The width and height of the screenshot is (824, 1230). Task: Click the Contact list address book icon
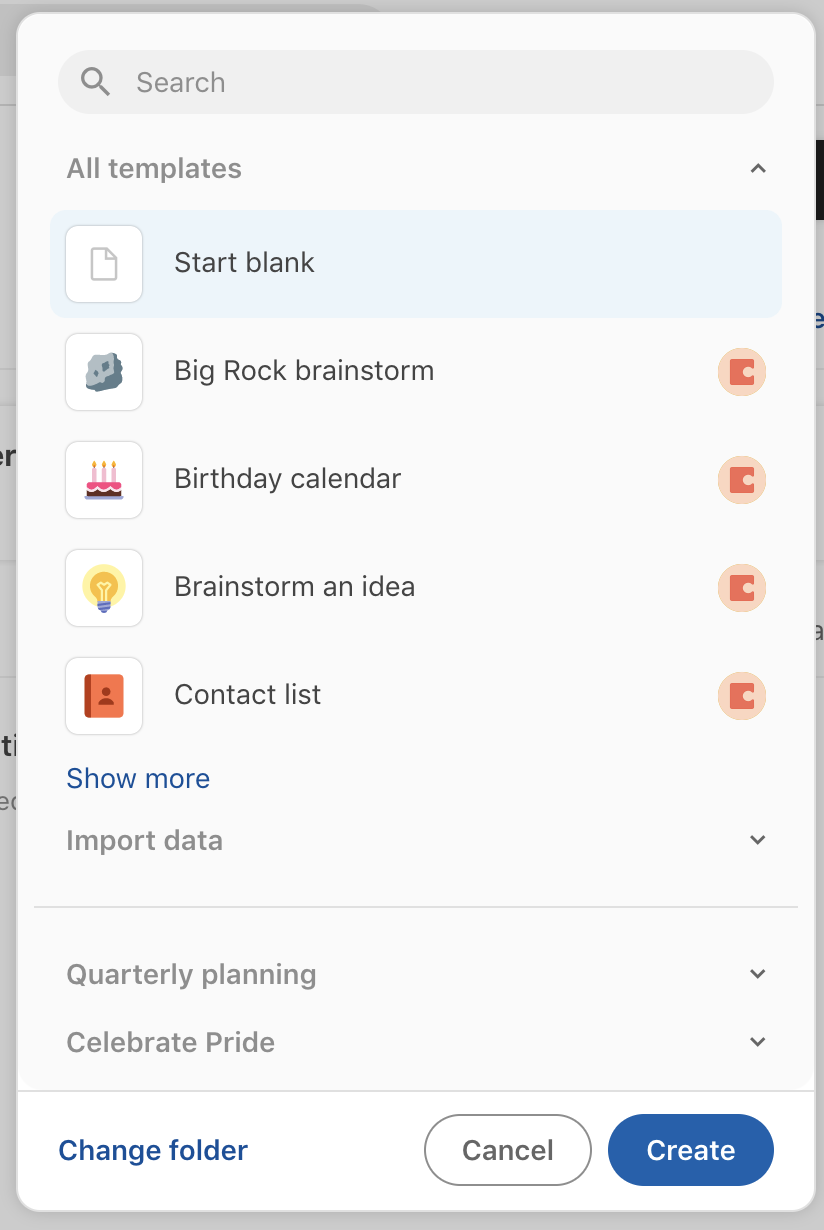(104, 696)
